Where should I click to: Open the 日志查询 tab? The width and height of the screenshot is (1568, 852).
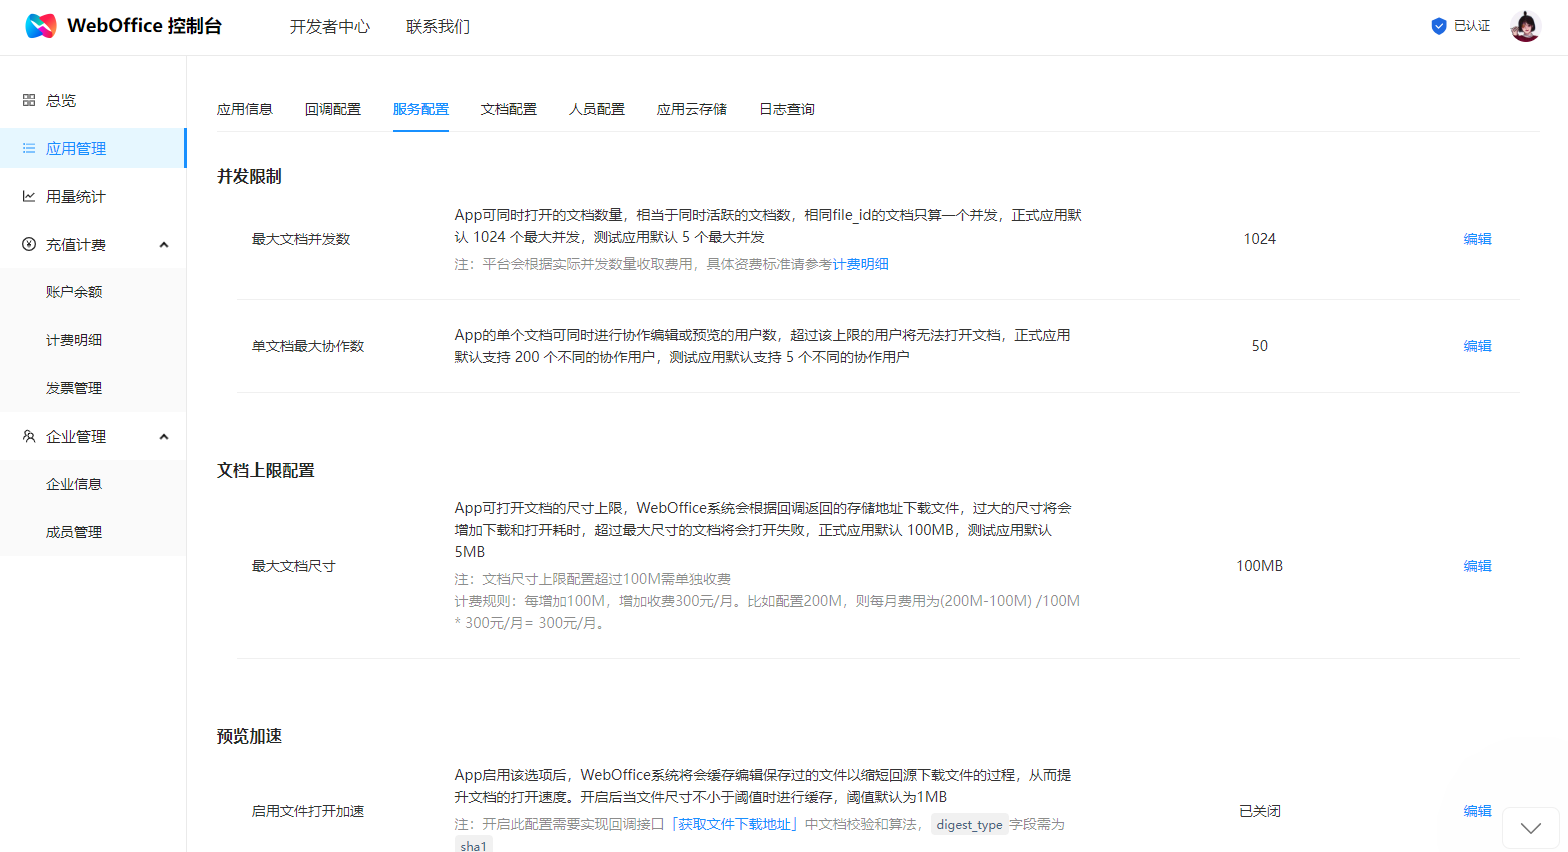[787, 109]
